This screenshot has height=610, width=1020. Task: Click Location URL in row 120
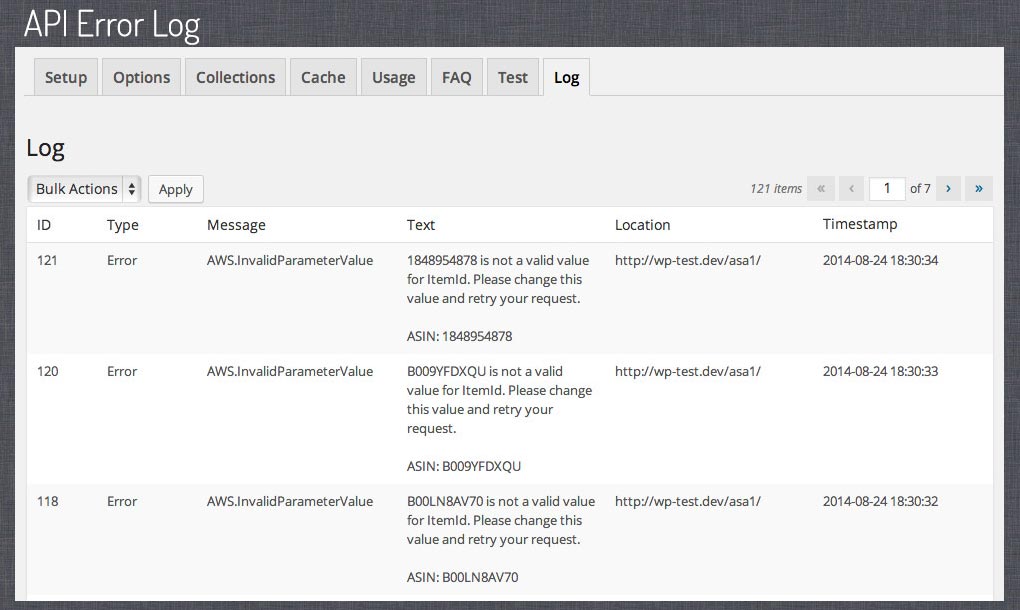point(688,371)
